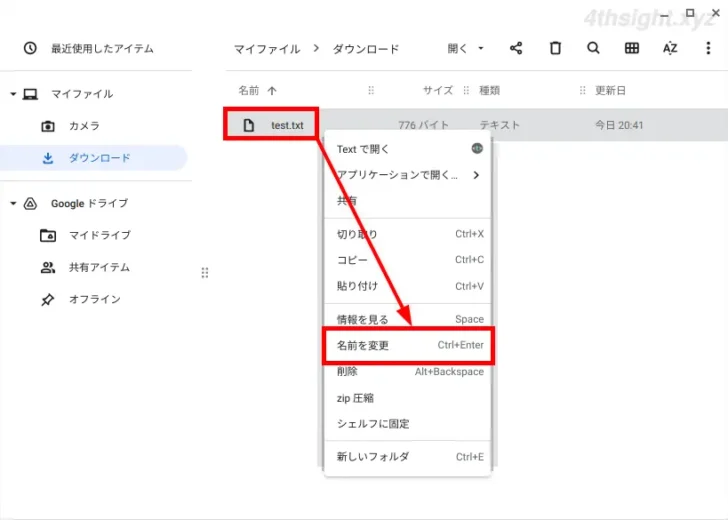Choose 新しいフォルダ menu entry
Image resolution: width=728 pixels, height=520 pixels.
pos(407,457)
